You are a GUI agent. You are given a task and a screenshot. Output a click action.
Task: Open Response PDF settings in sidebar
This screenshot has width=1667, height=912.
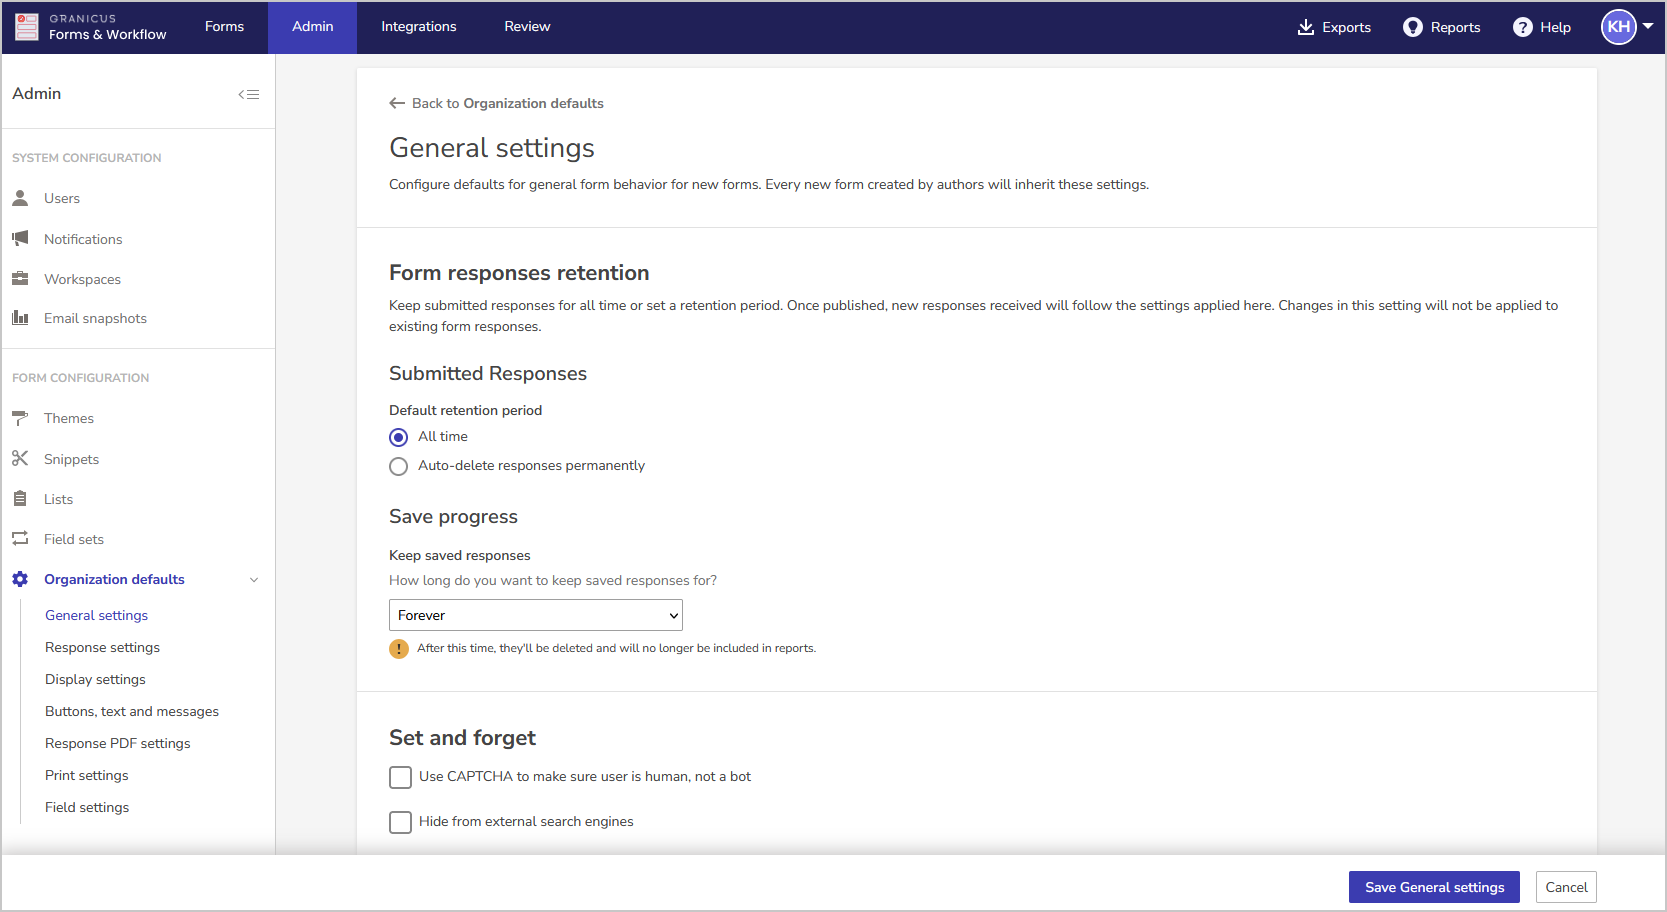tap(118, 743)
